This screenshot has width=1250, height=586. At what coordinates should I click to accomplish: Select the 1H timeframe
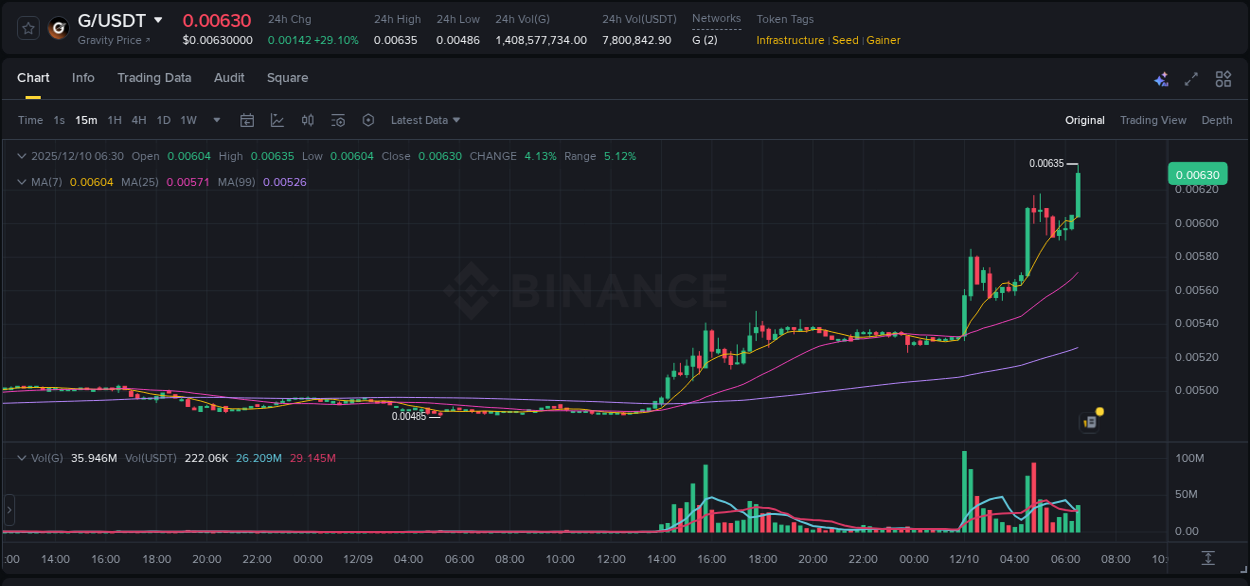(115, 120)
